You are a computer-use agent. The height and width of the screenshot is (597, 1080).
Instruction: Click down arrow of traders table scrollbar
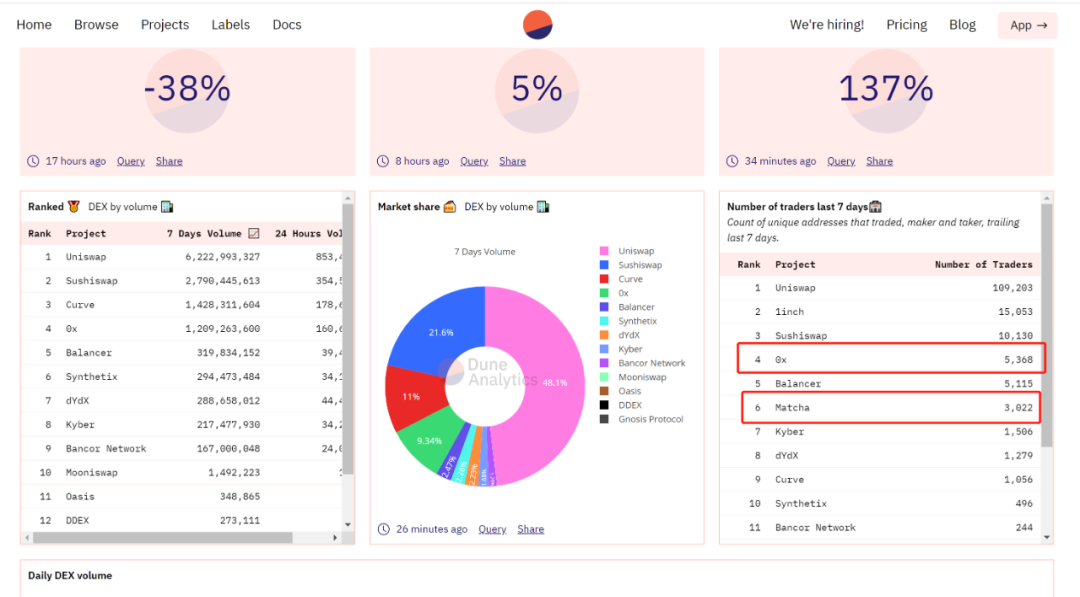tap(1047, 537)
